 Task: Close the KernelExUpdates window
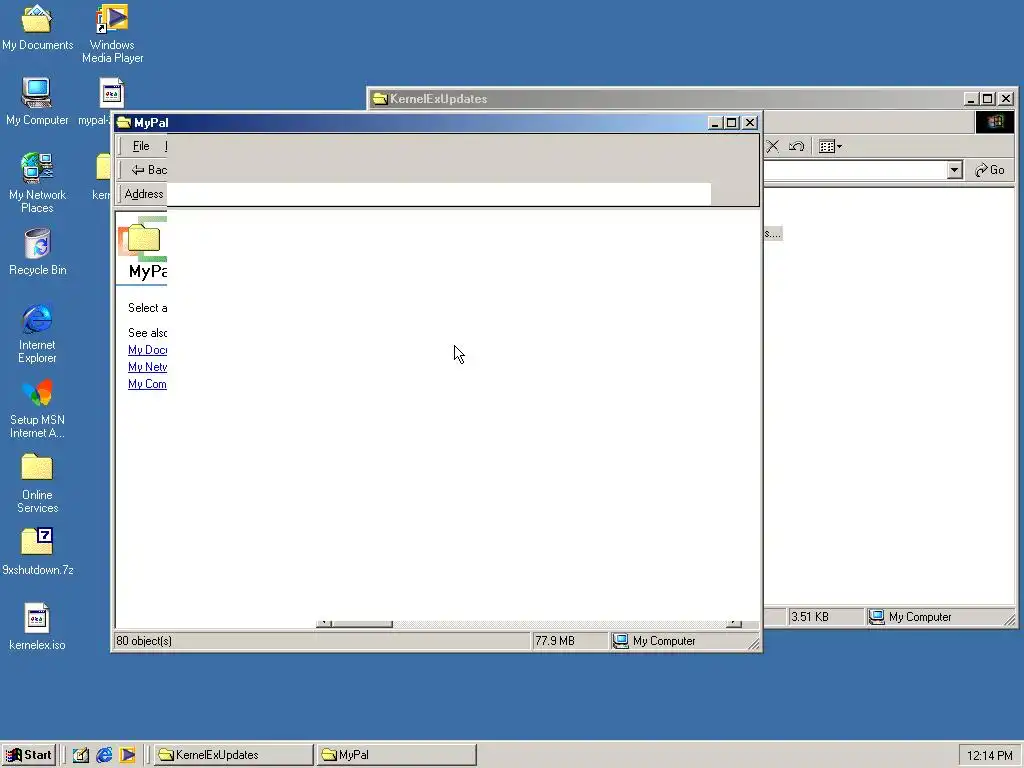[x=1006, y=99]
